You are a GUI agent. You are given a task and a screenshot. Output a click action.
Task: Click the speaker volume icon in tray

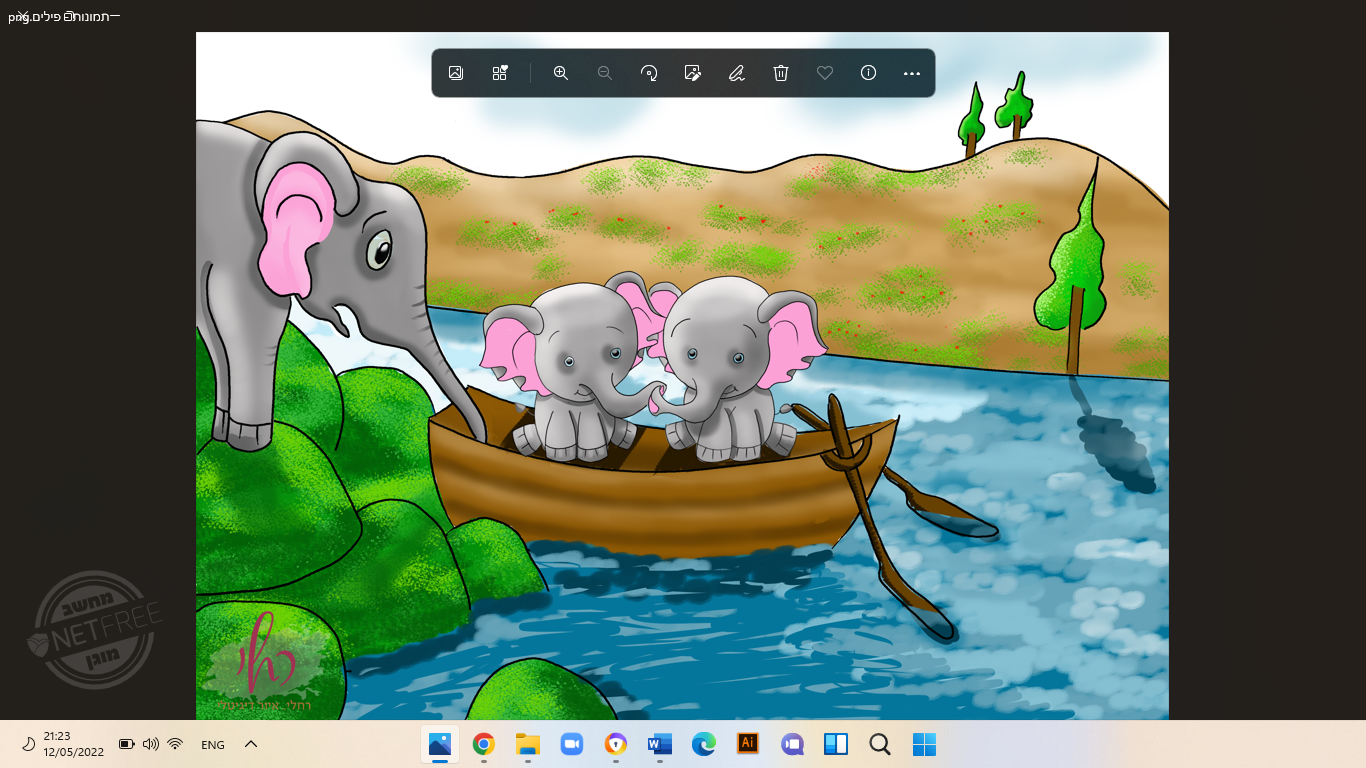[x=151, y=744]
